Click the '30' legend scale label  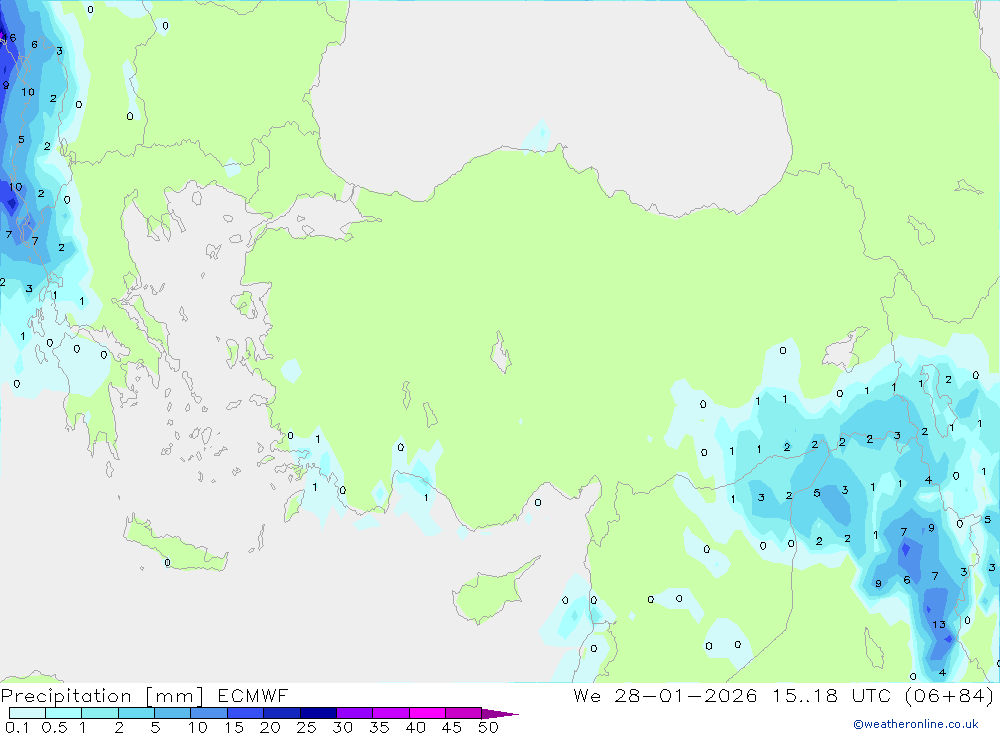[x=342, y=727]
